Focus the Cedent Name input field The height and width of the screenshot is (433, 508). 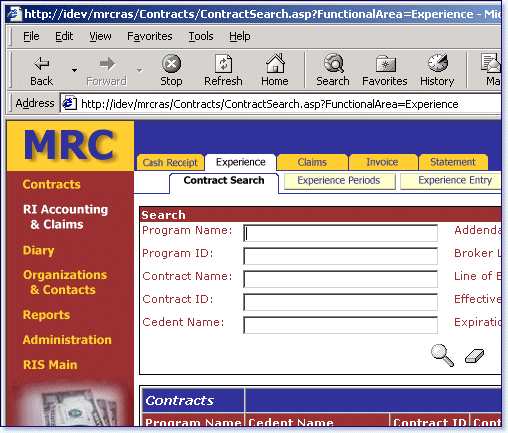(340, 325)
